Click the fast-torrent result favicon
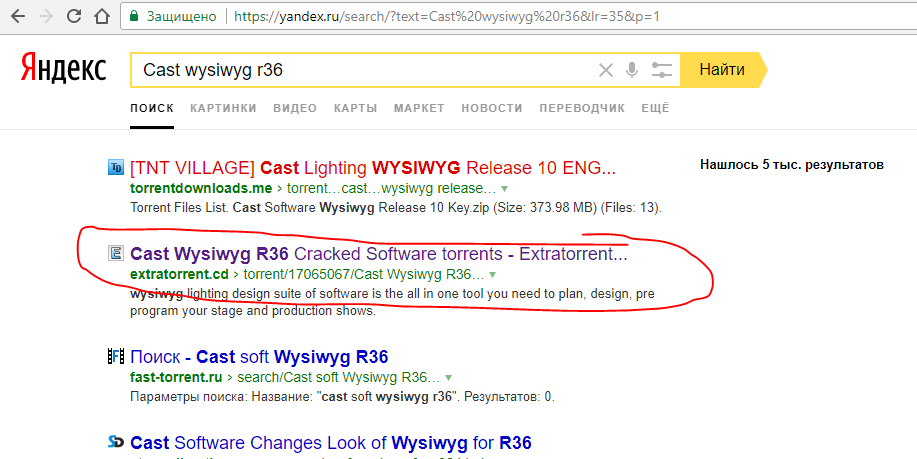 pyautogui.click(x=116, y=356)
